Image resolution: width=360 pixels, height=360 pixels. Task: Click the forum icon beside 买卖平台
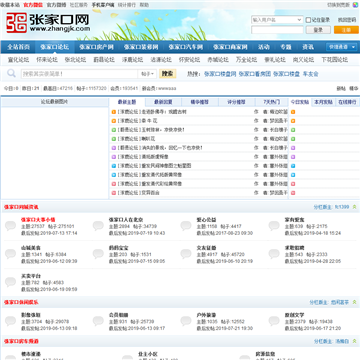pos(10,282)
